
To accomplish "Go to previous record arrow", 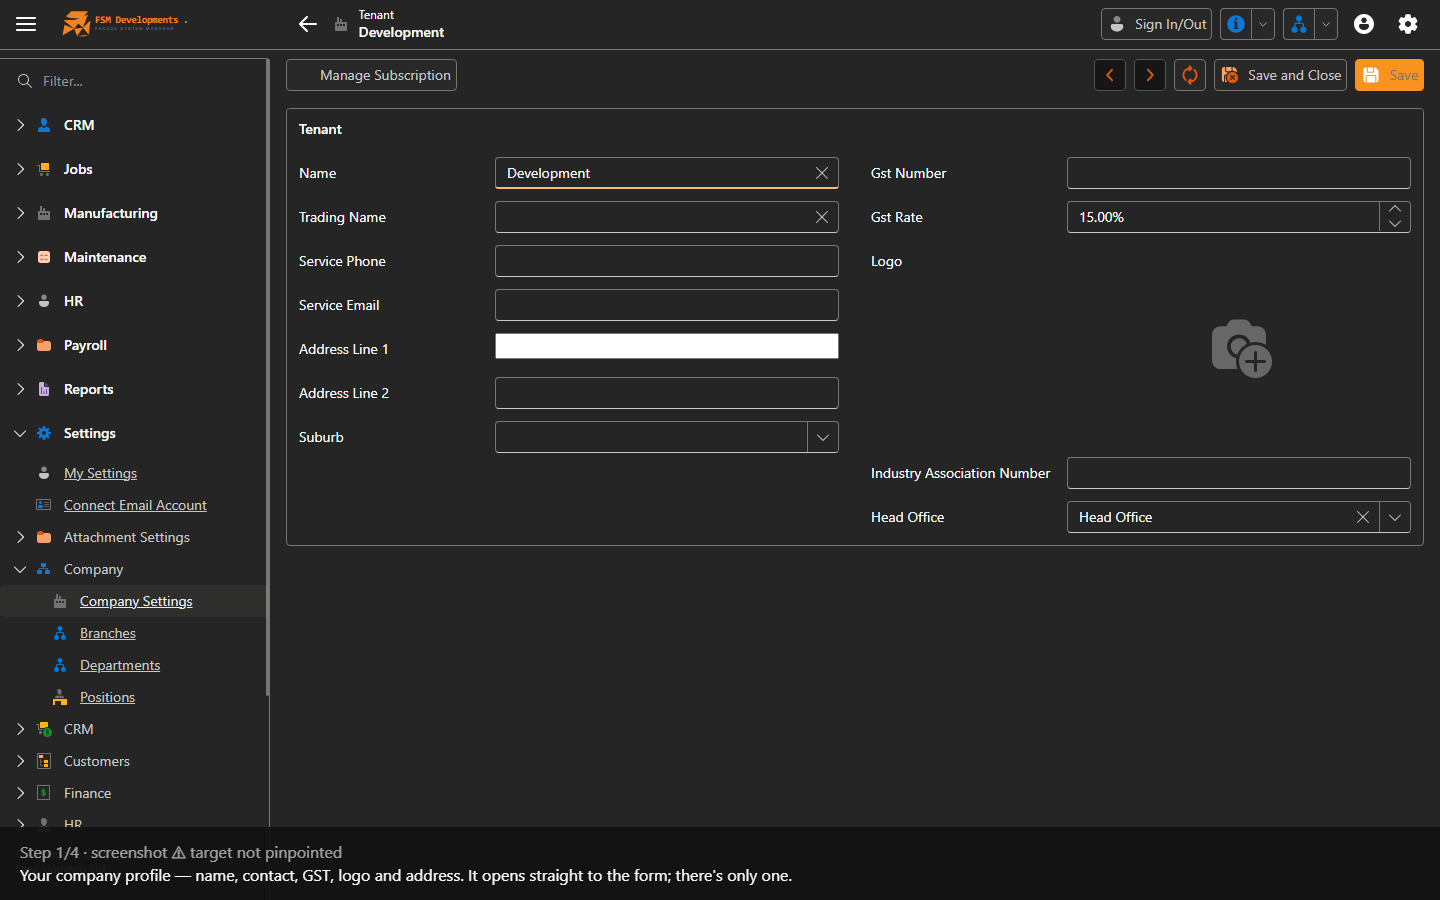I will click(x=1110, y=75).
